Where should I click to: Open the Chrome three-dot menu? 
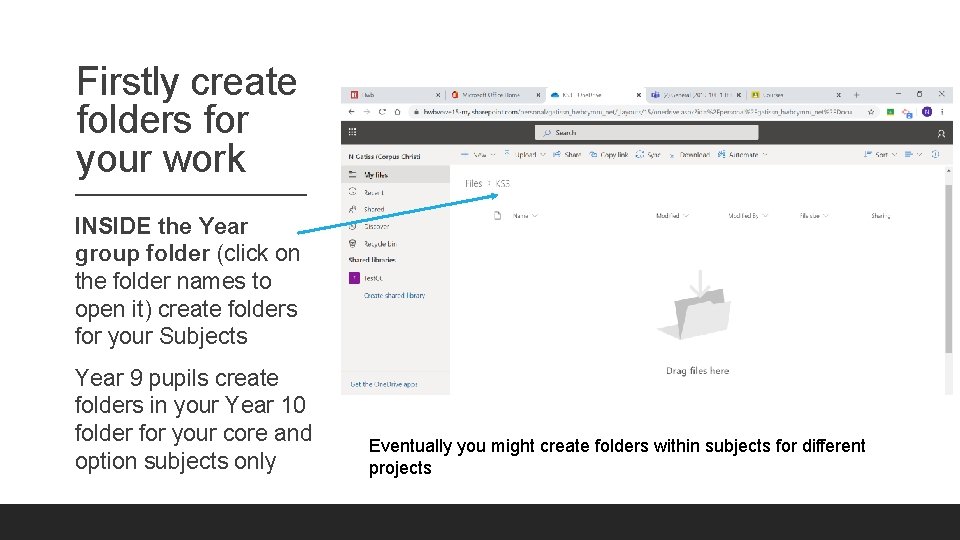coord(942,111)
